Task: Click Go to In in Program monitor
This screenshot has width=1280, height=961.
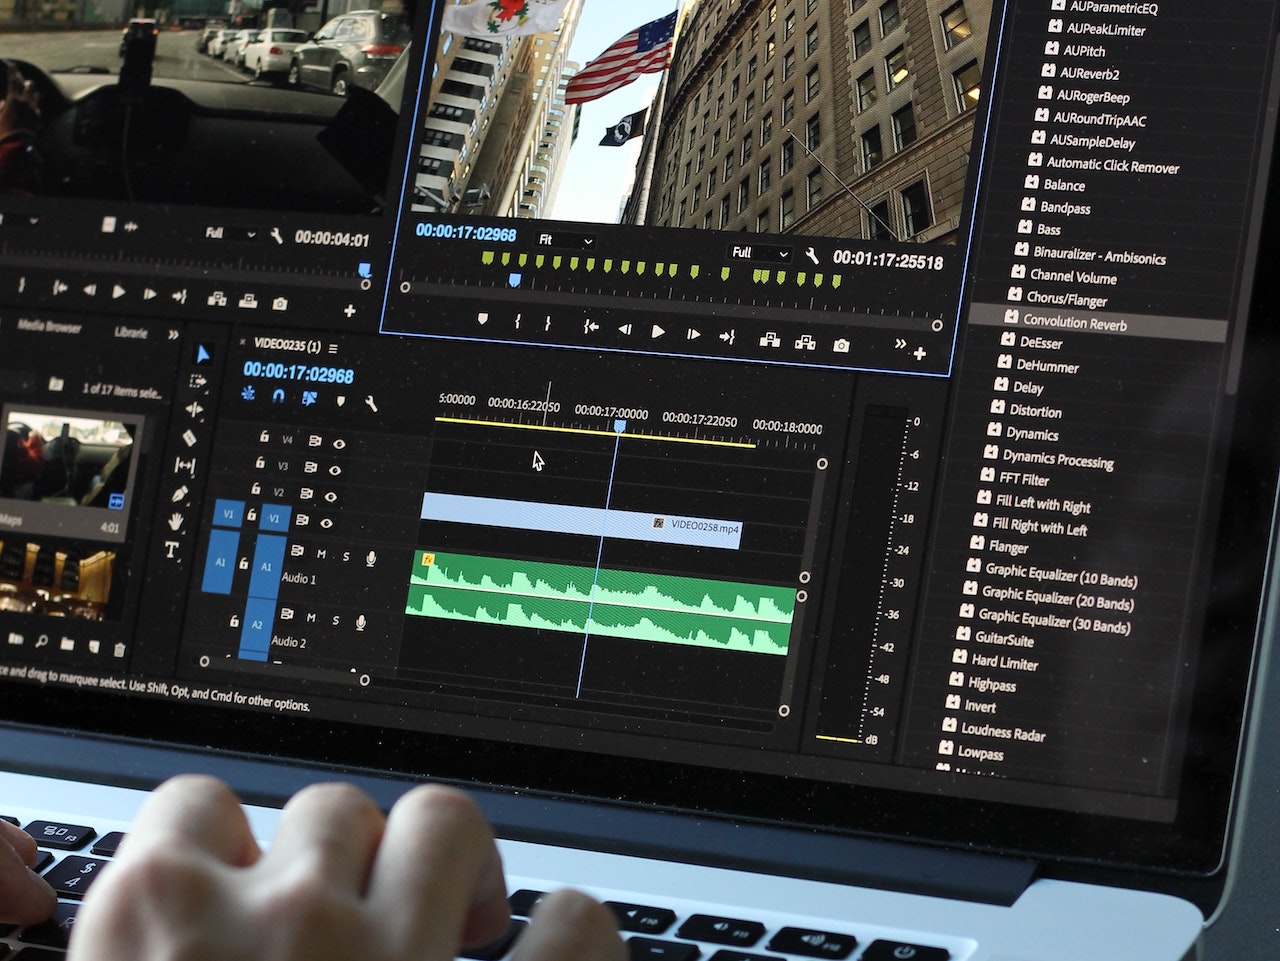Action: [591, 326]
